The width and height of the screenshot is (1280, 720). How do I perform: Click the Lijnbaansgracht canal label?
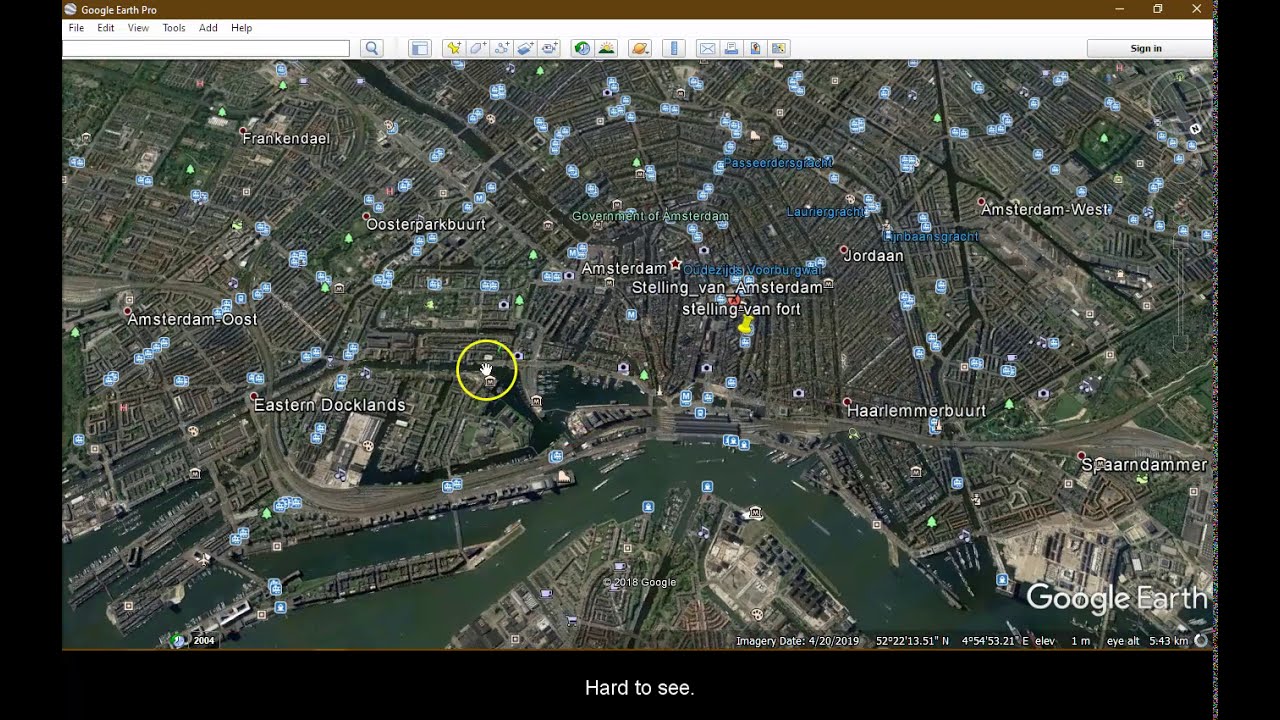(x=932, y=237)
